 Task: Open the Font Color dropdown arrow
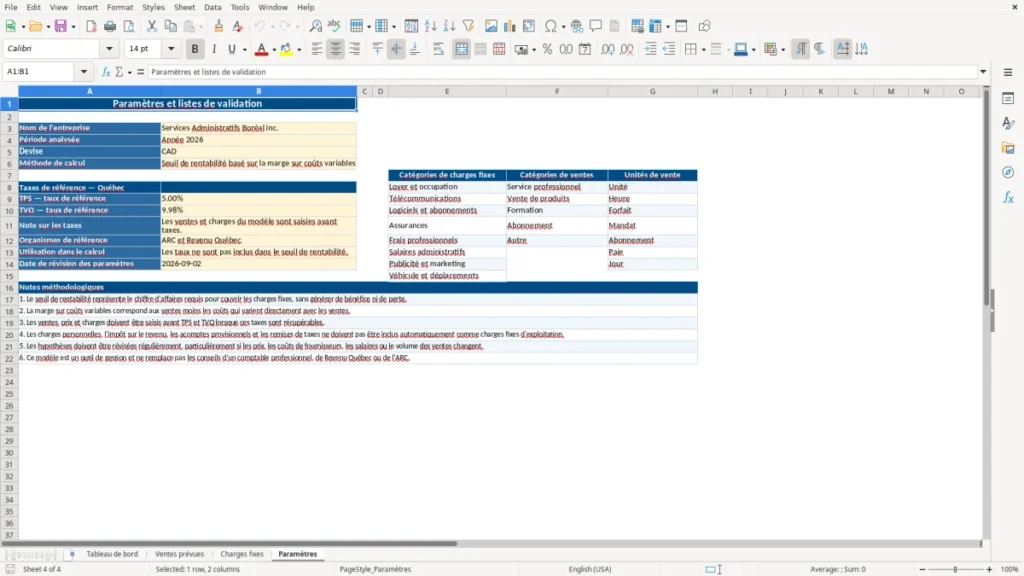click(x=274, y=50)
